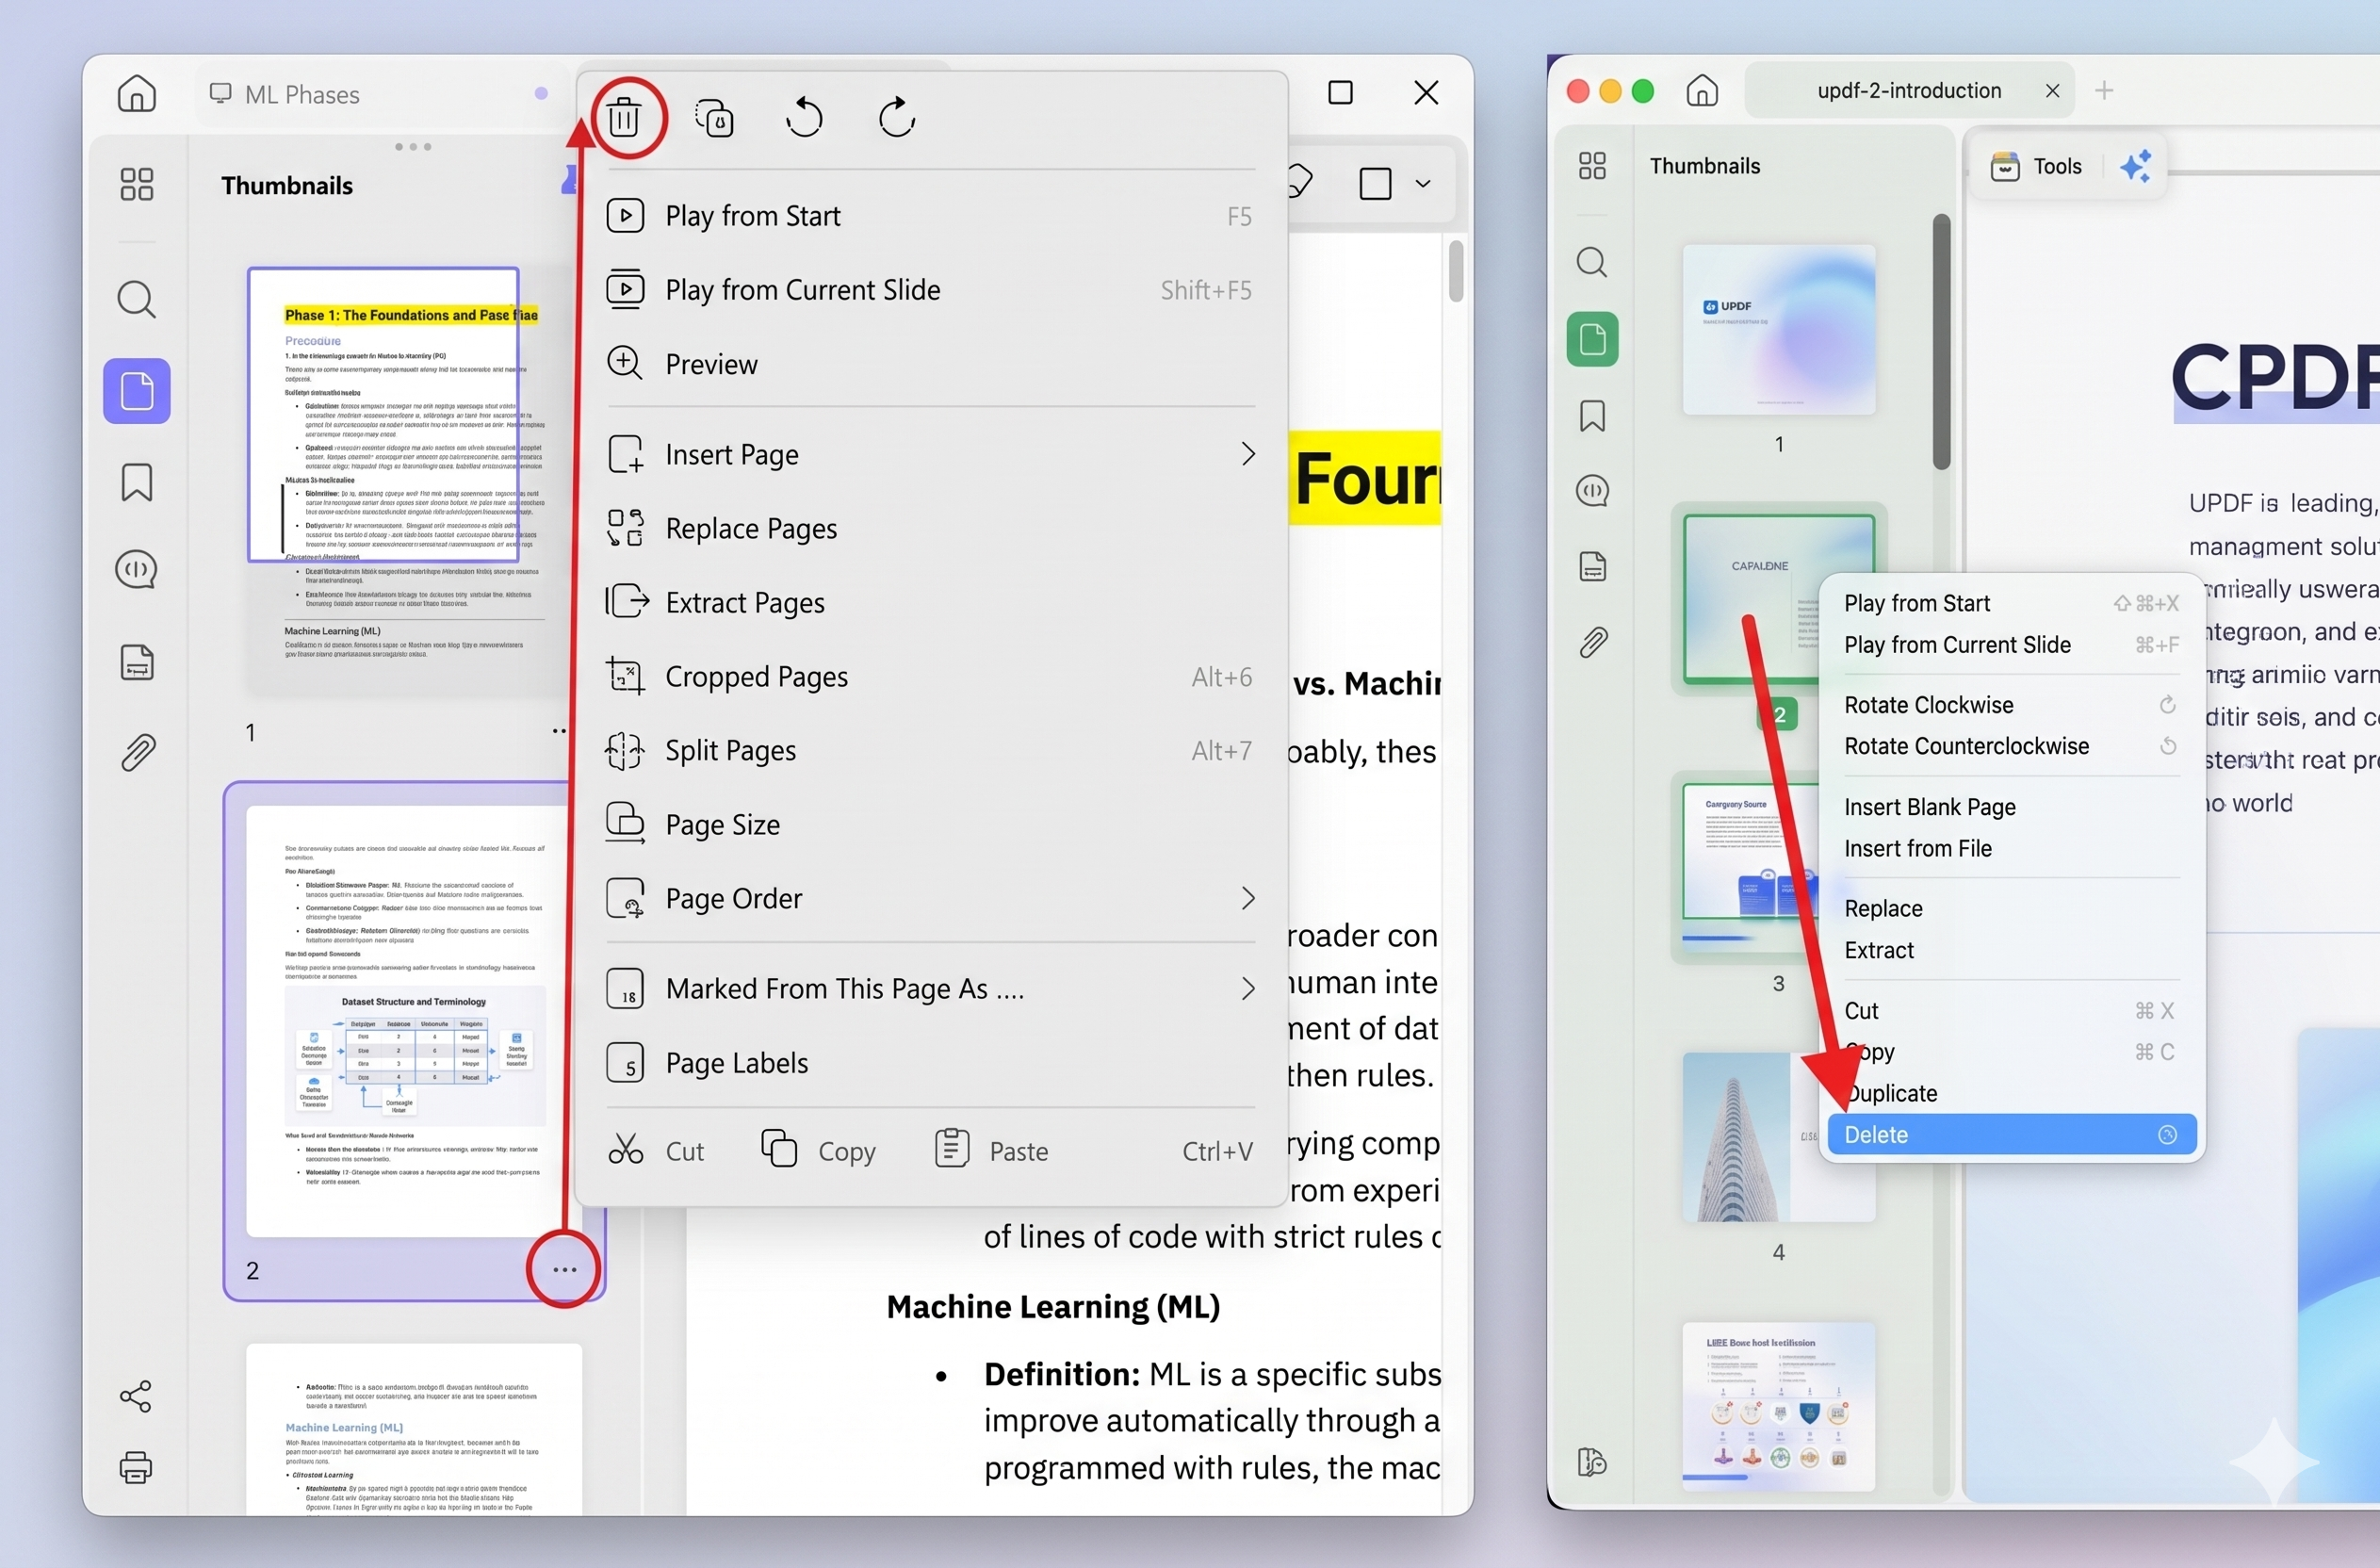Open paperclip attachments in right window sidebar

pyautogui.click(x=1593, y=641)
